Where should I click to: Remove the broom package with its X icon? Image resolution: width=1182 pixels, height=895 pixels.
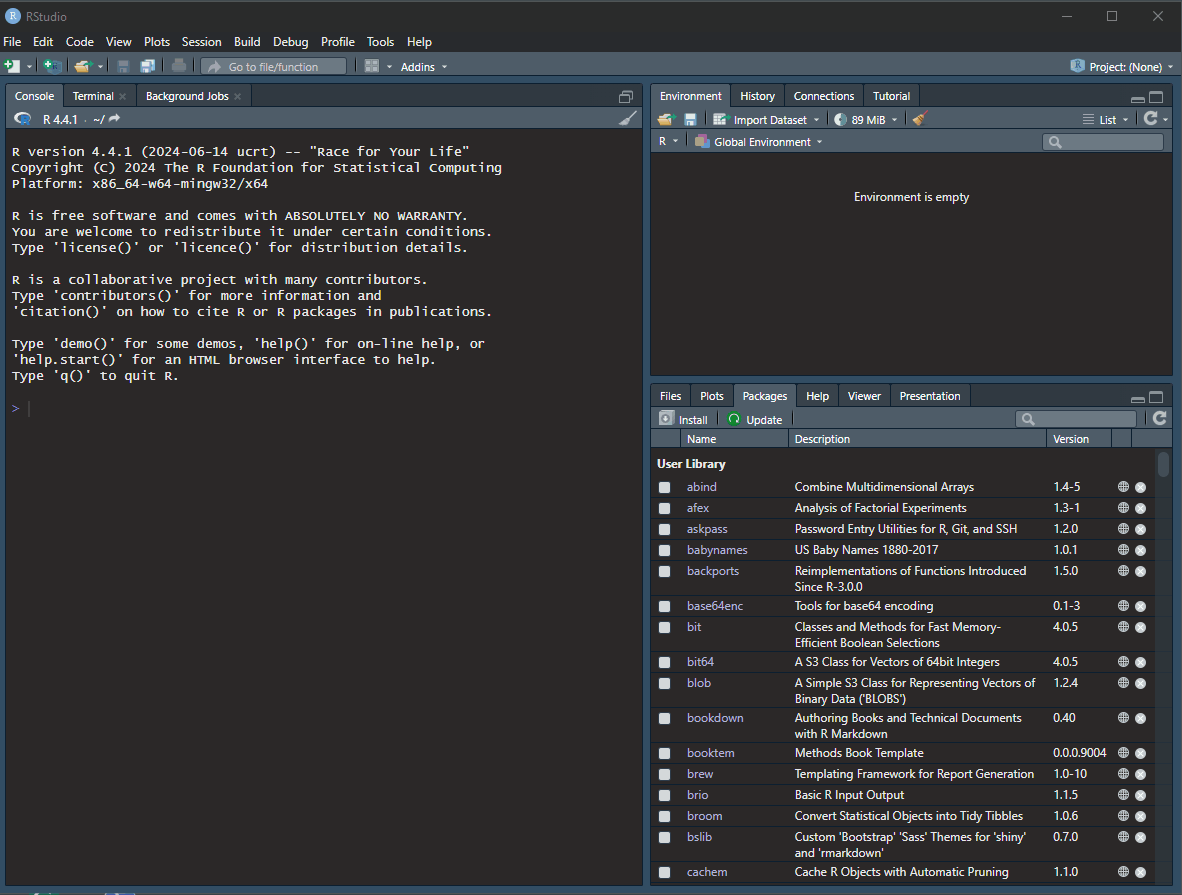(x=1141, y=816)
